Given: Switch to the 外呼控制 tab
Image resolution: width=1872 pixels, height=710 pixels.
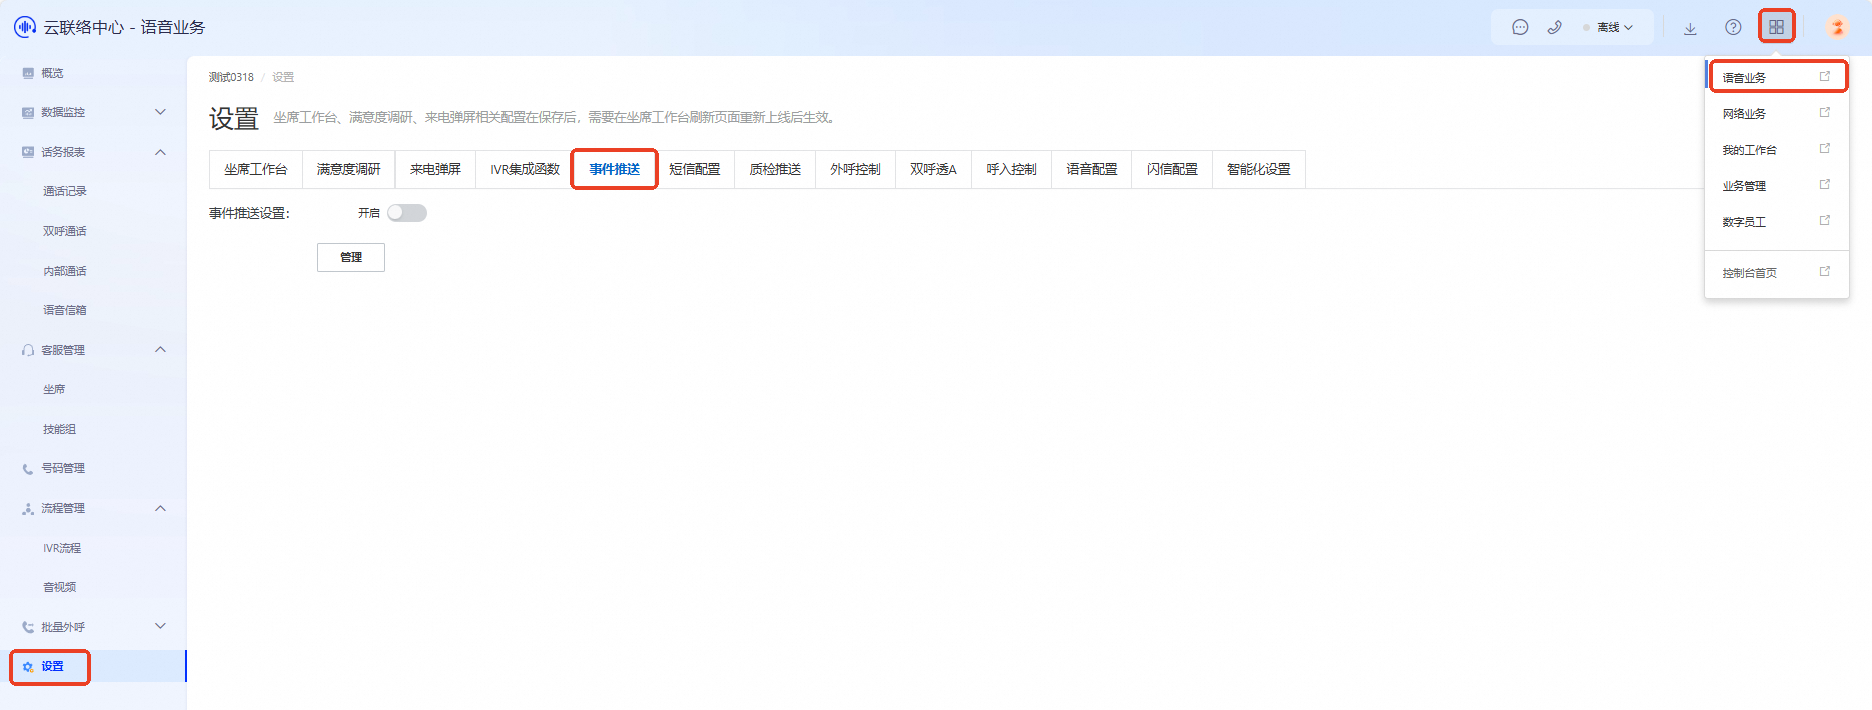Looking at the screenshot, I should pyautogui.click(x=855, y=169).
